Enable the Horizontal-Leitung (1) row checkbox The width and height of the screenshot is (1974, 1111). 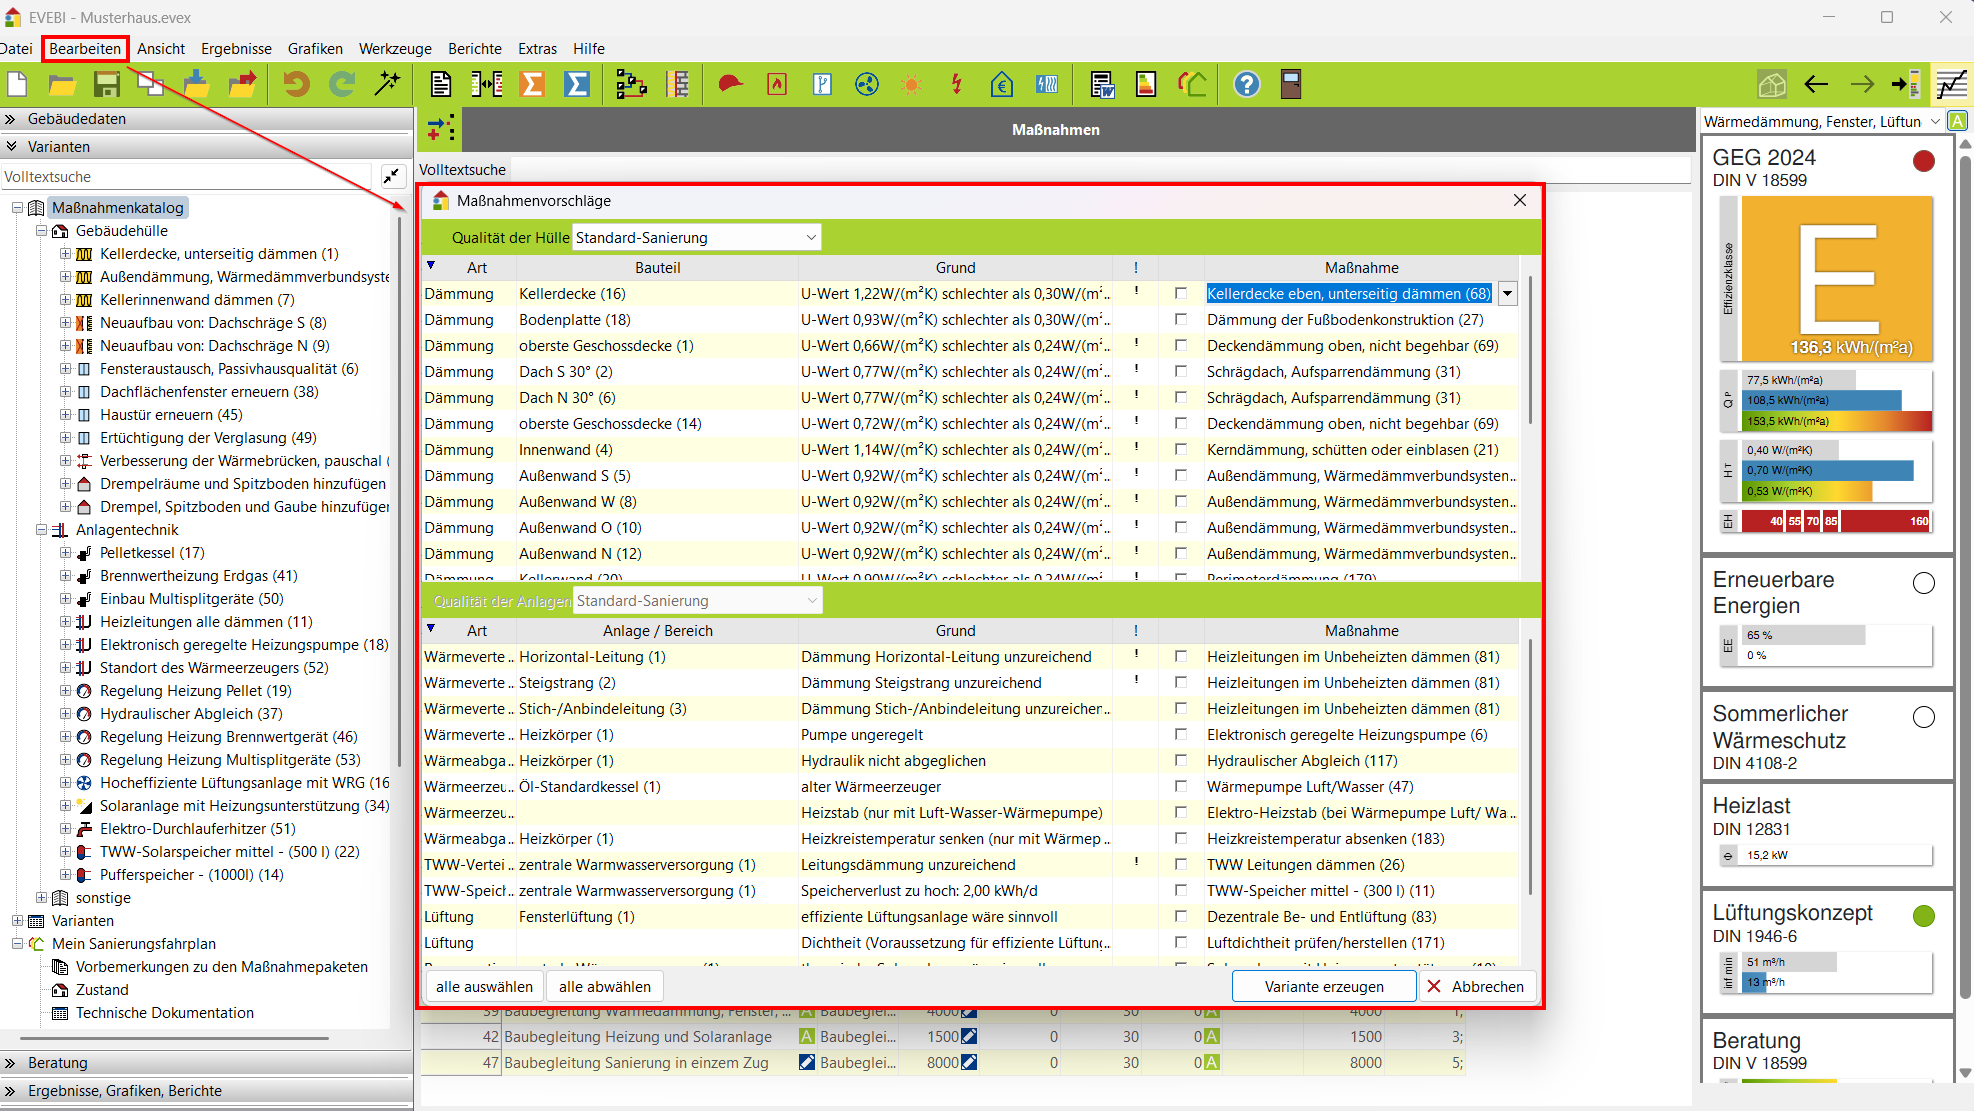point(1181,657)
